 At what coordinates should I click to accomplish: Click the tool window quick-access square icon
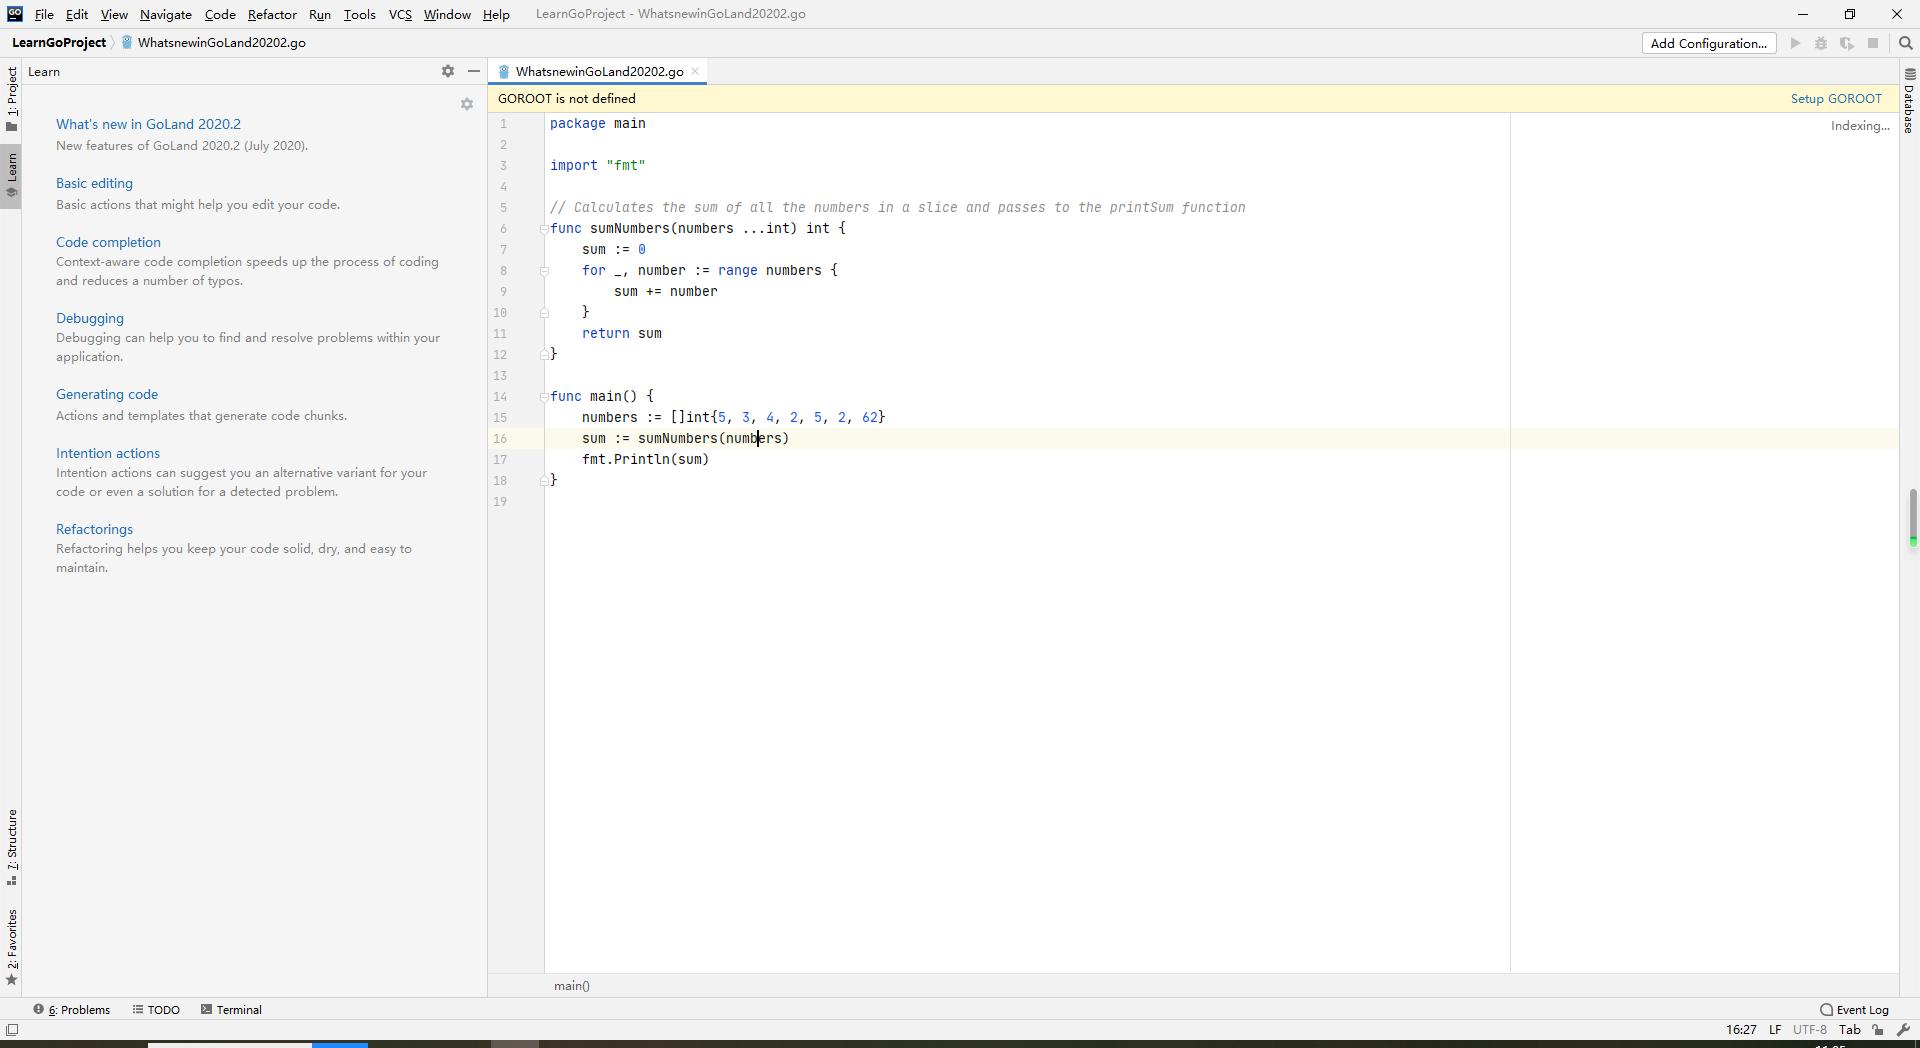pyautogui.click(x=12, y=1030)
